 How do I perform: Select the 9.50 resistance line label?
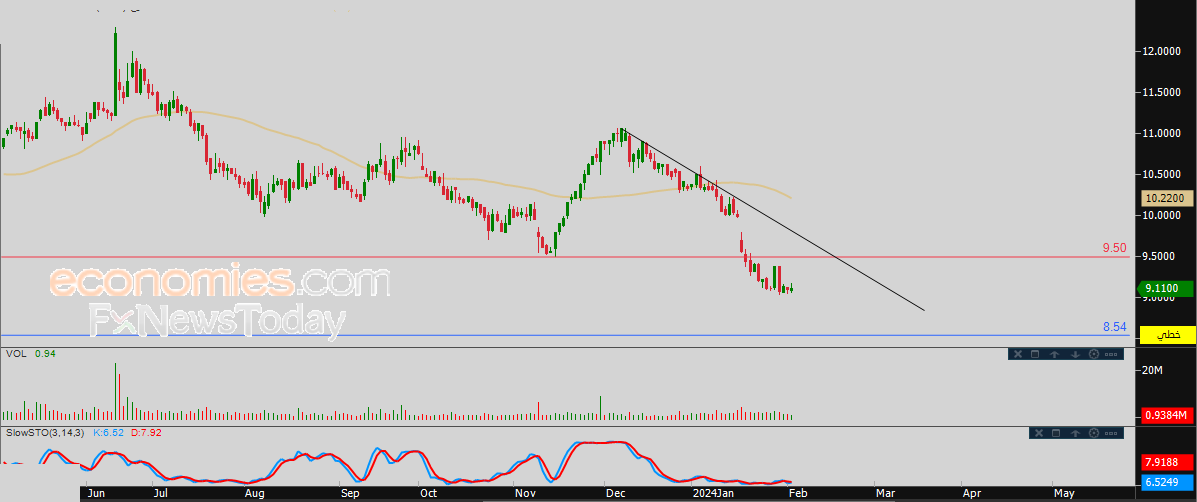coord(1115,248)
